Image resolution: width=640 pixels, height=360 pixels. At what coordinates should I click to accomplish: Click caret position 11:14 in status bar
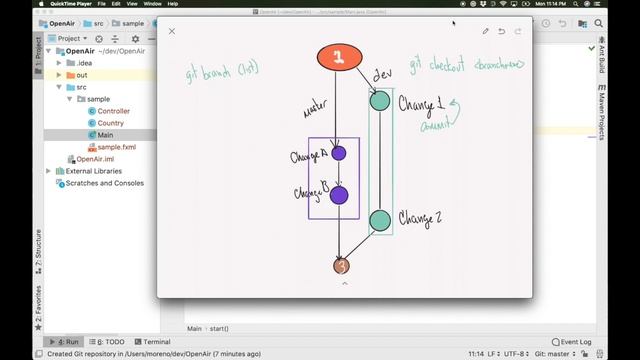click(476, 354)
